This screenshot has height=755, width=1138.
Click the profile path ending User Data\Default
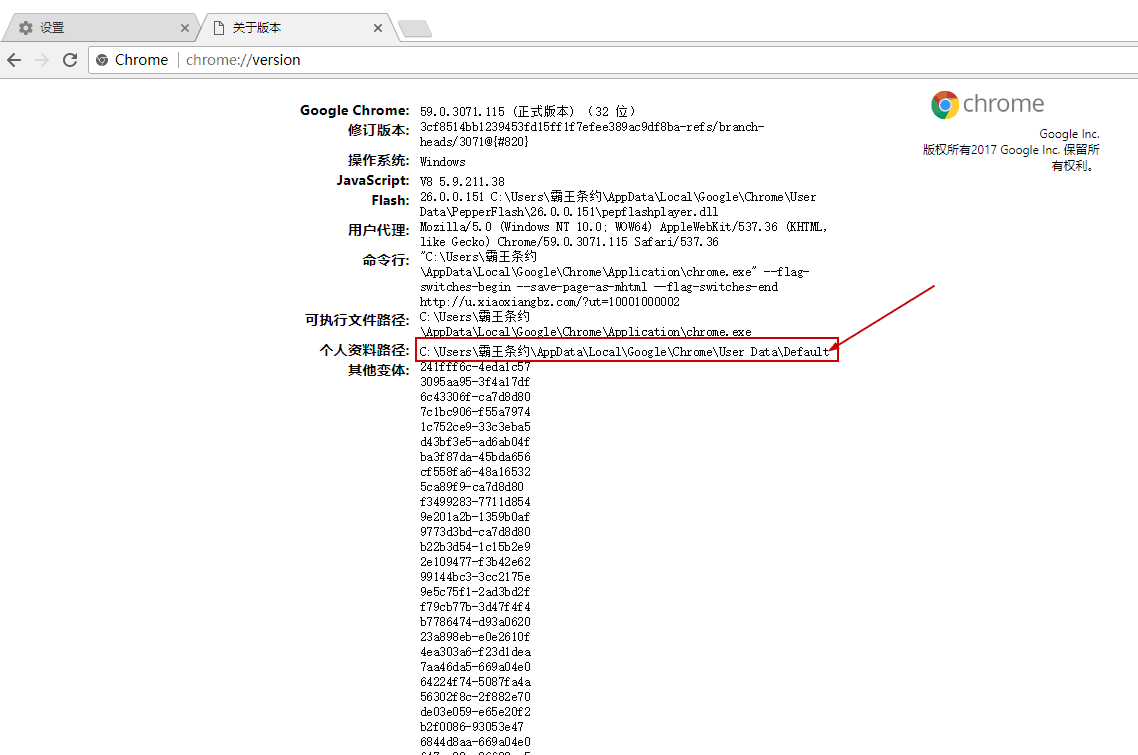[624, 351]
